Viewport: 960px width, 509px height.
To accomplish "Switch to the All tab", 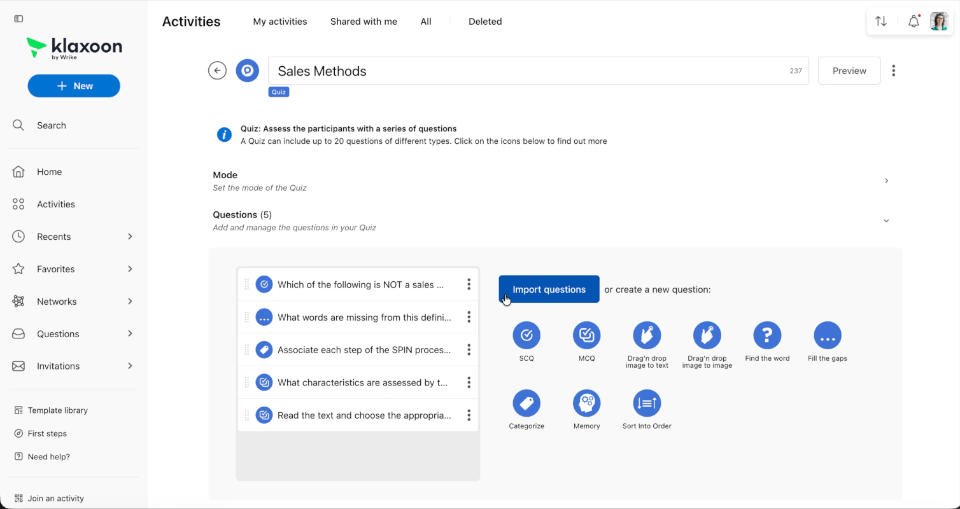I will tap(426, 21).
